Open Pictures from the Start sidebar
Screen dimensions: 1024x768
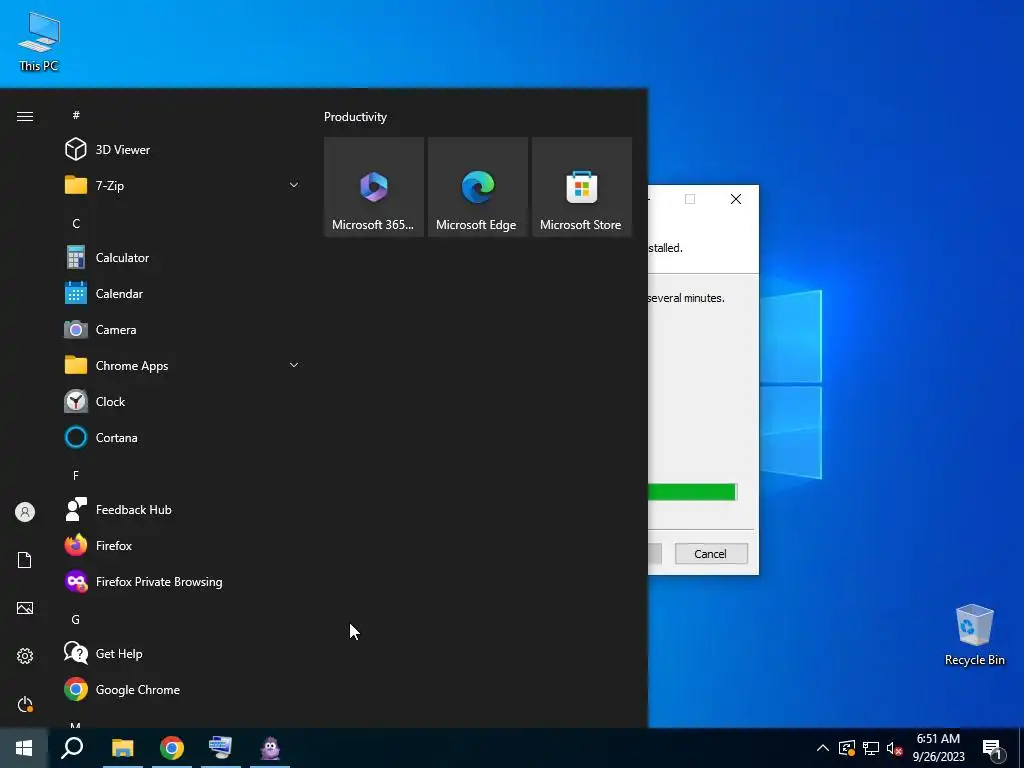point(25,608)
